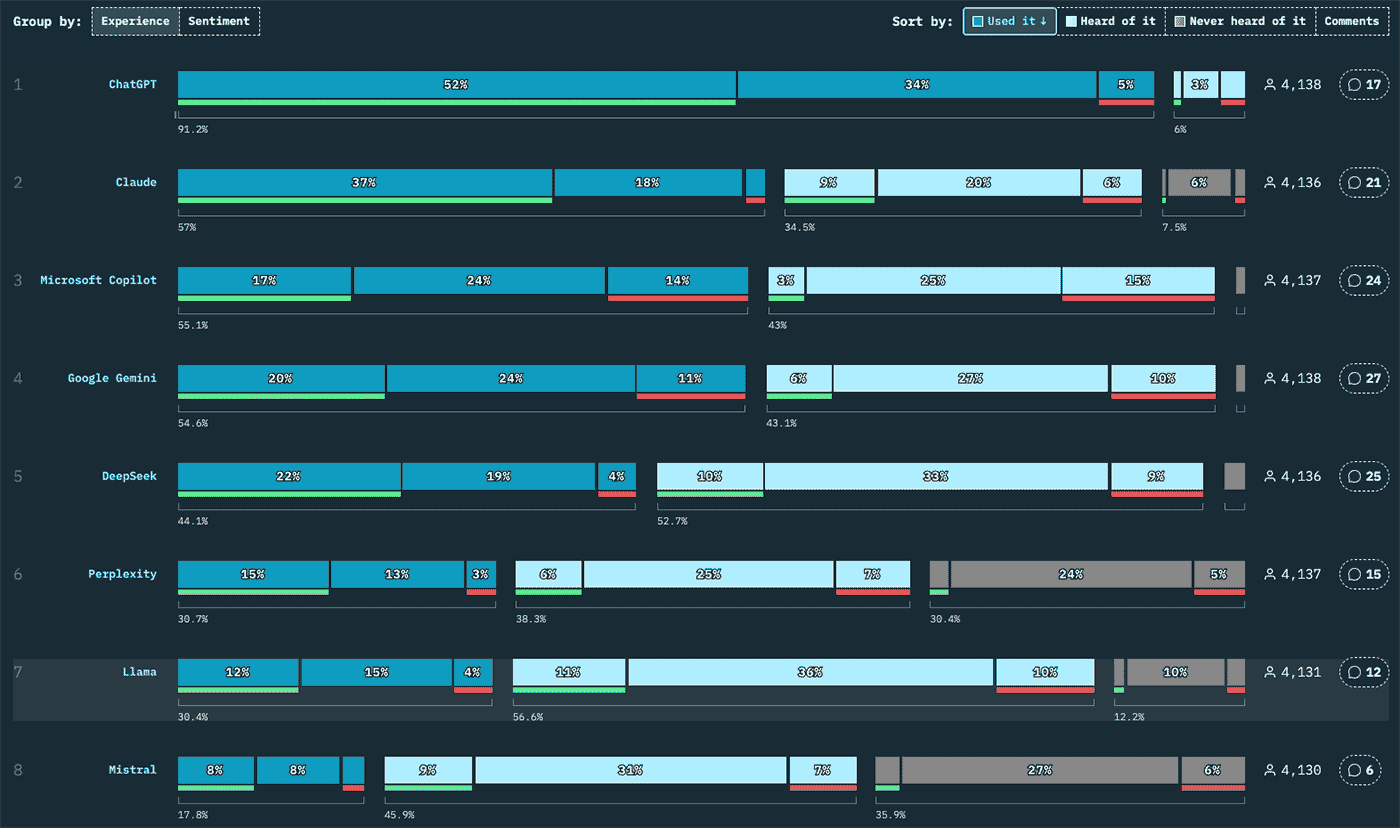Open the ChatGPT item link
Viewport: 1400px width, 828px height.
(x=133, y=84)
